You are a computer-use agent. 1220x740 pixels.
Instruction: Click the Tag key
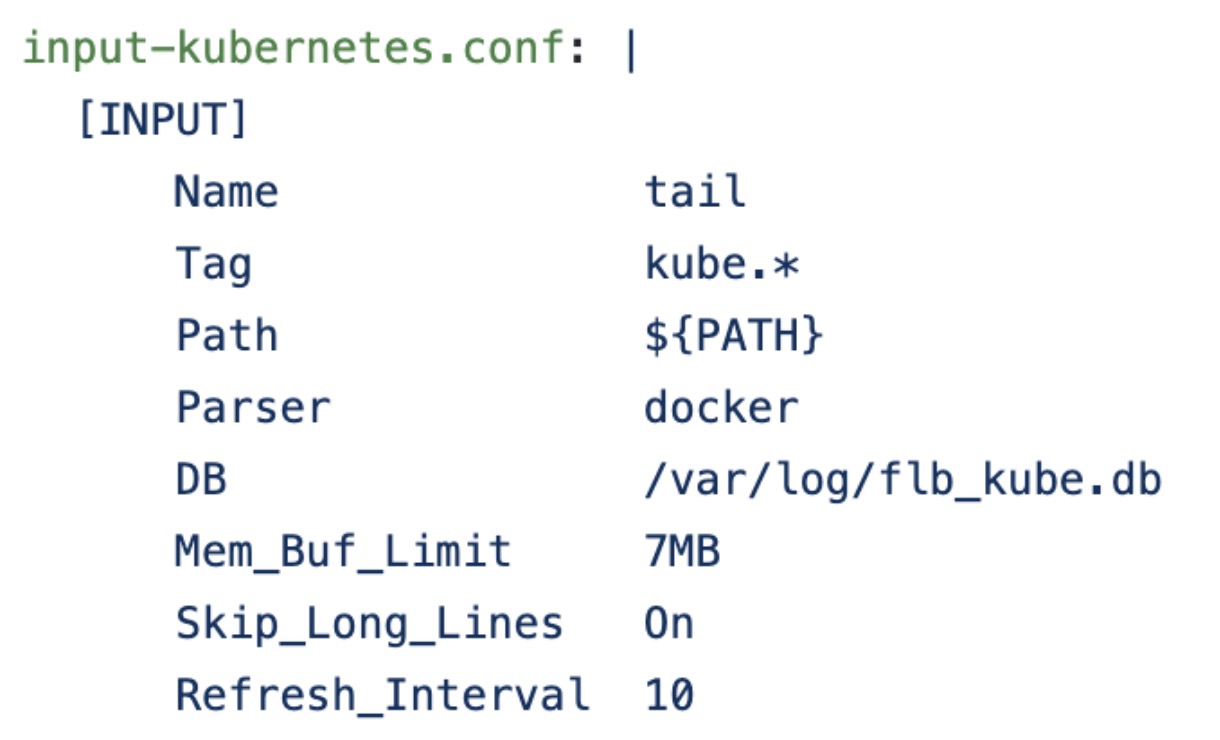213,265
